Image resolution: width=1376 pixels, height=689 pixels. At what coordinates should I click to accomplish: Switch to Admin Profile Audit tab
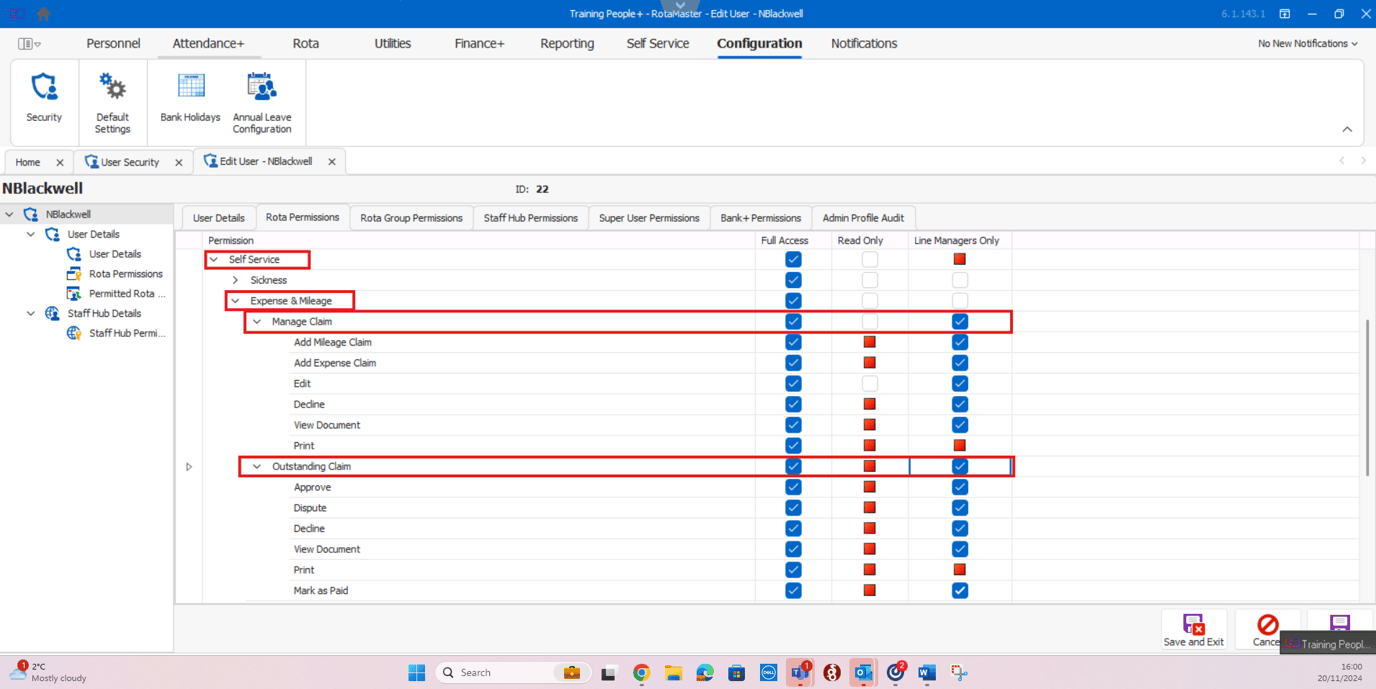tap(863, 218)
